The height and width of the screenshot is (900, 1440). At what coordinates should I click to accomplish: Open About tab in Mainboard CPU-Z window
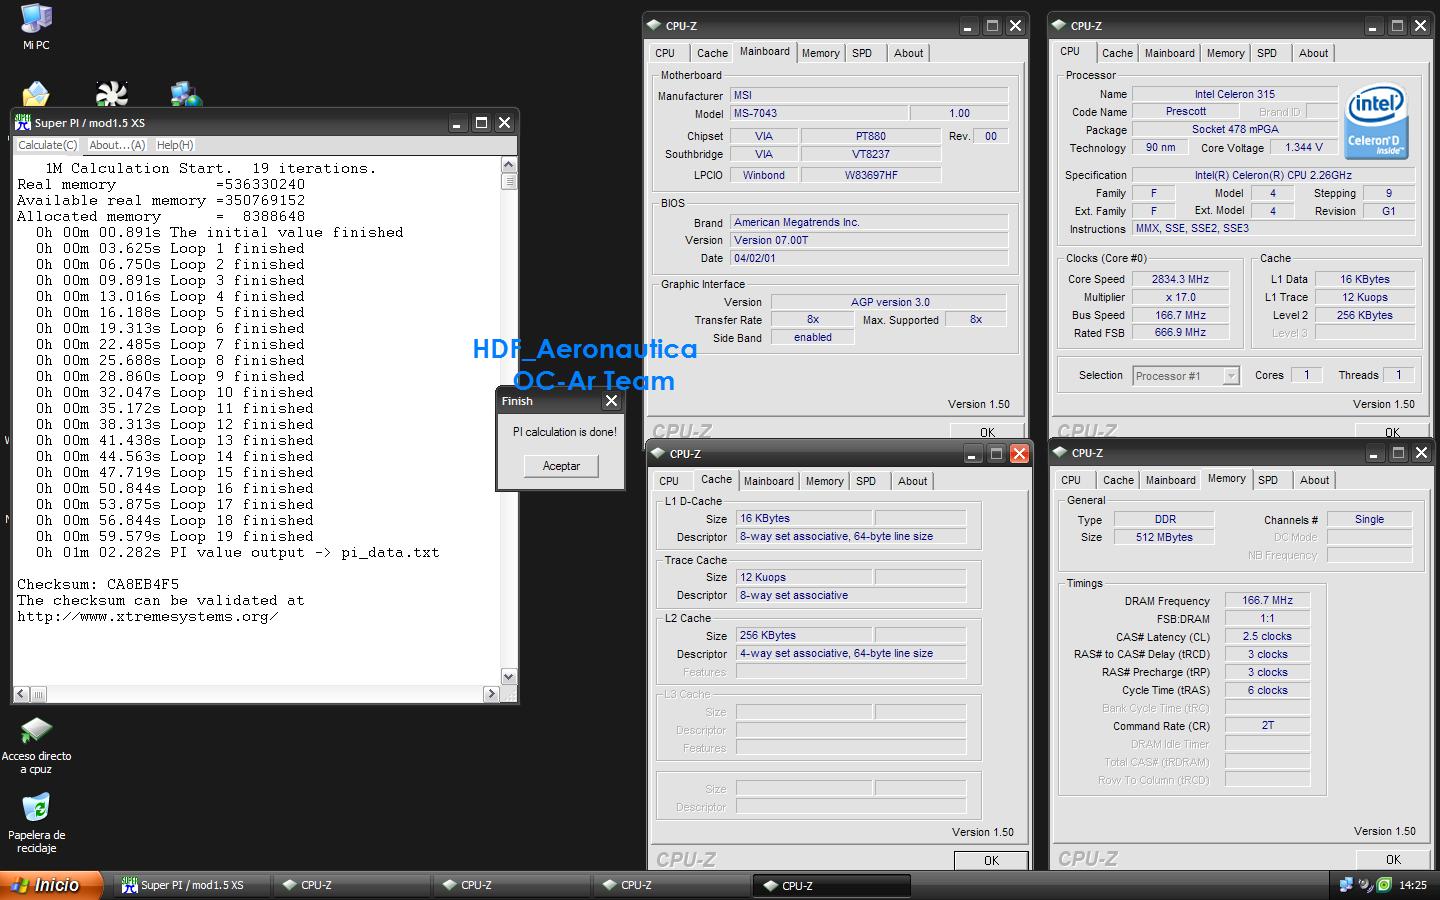point(908,53)
